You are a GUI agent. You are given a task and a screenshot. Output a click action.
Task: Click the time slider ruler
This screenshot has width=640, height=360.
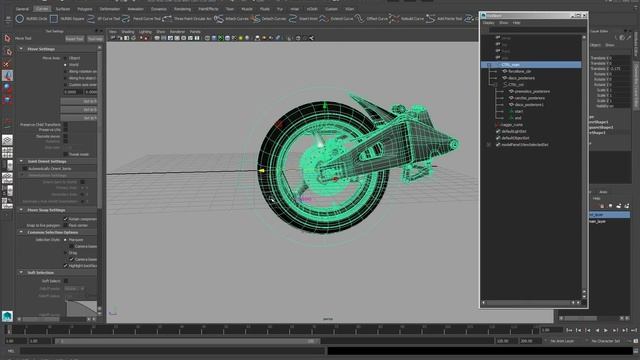pyautogui.click(x=273, y=329)
